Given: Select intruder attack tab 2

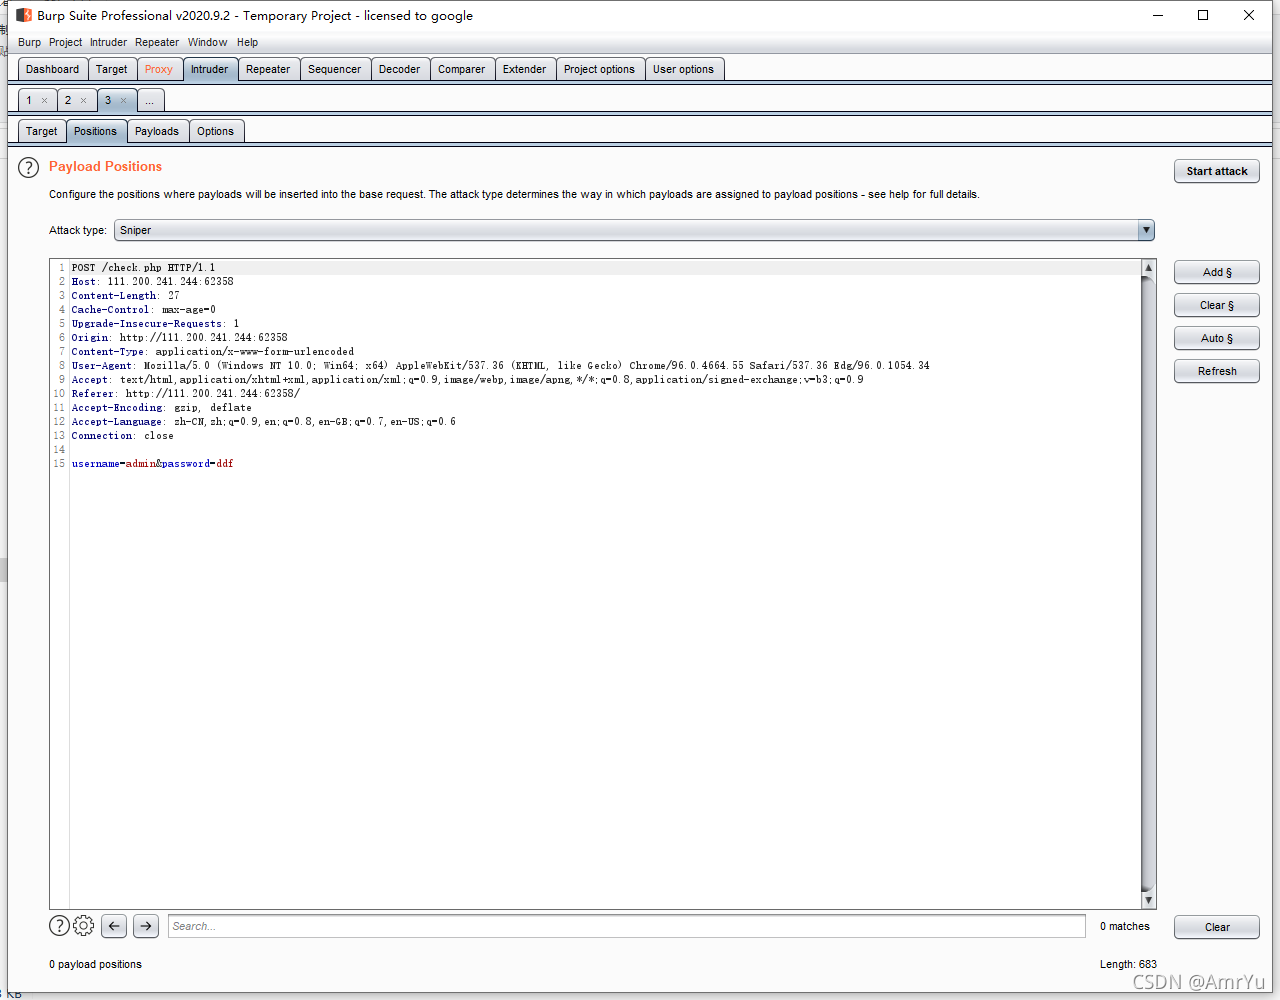Looking at the screenshot, I should pyautogui.click(x=68, y=100).
